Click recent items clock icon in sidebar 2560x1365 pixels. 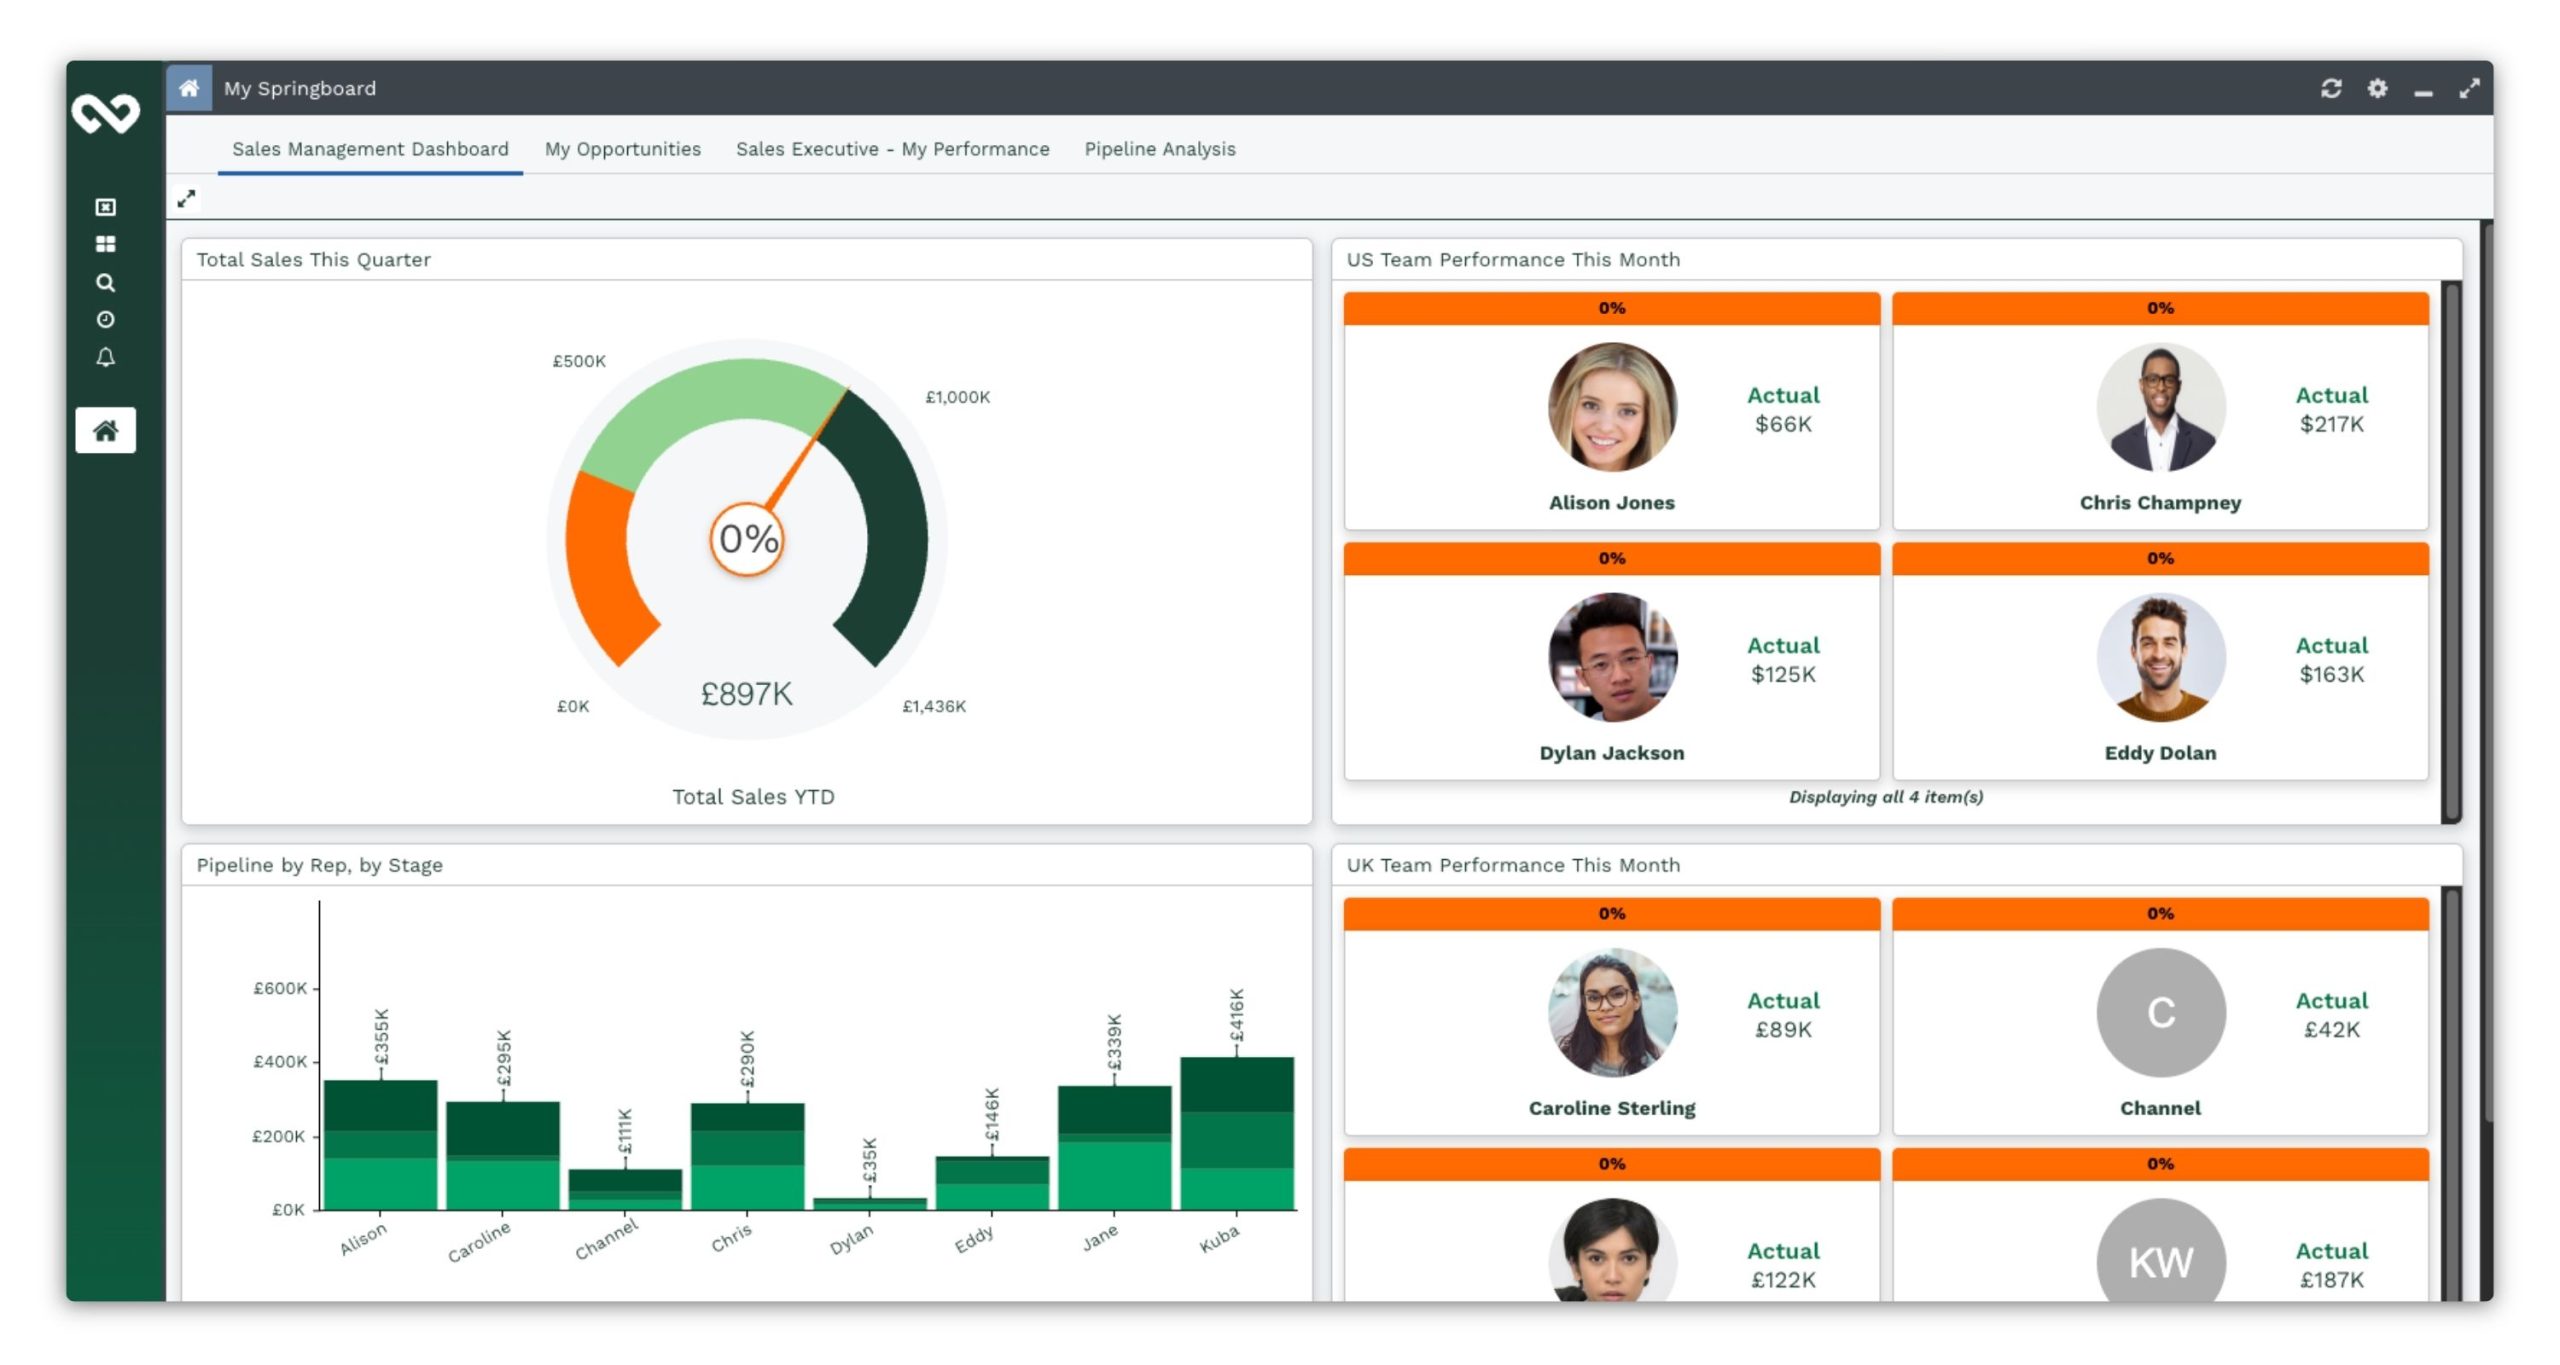pyautogui.click(x=105, y=320)
